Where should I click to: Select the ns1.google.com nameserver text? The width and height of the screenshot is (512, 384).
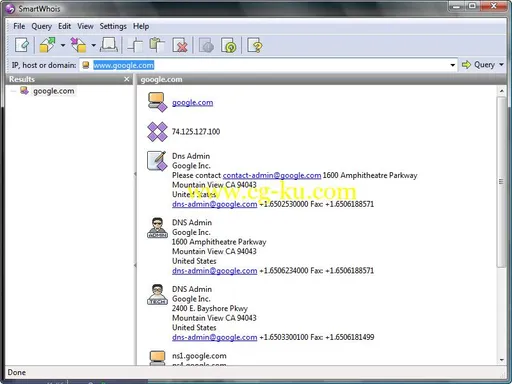click(x=199, y=356)
